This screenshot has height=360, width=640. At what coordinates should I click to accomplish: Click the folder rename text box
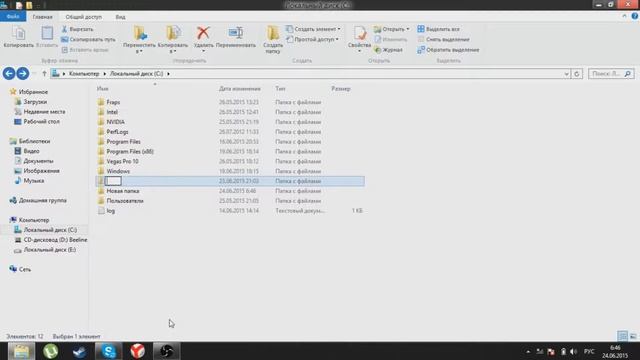tap(113, 181)
